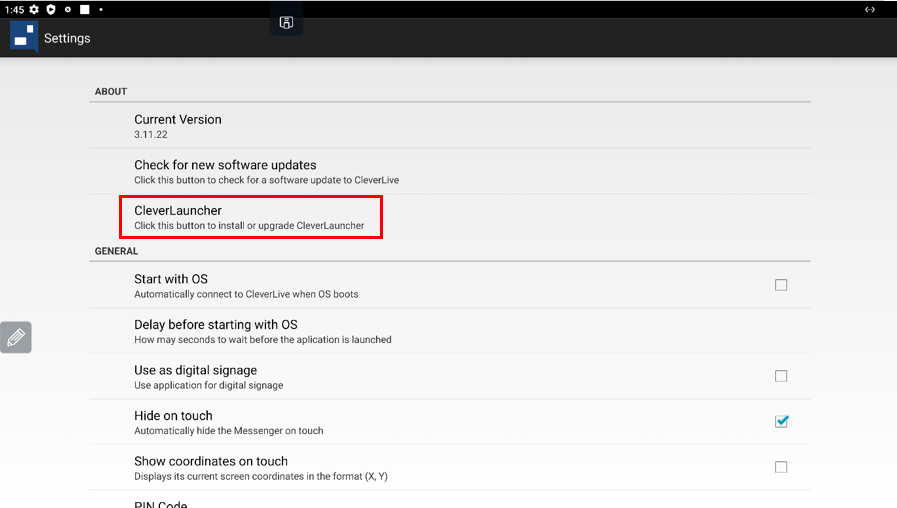
Task: Click the Settings title in header
Action: tap(67, 38)
